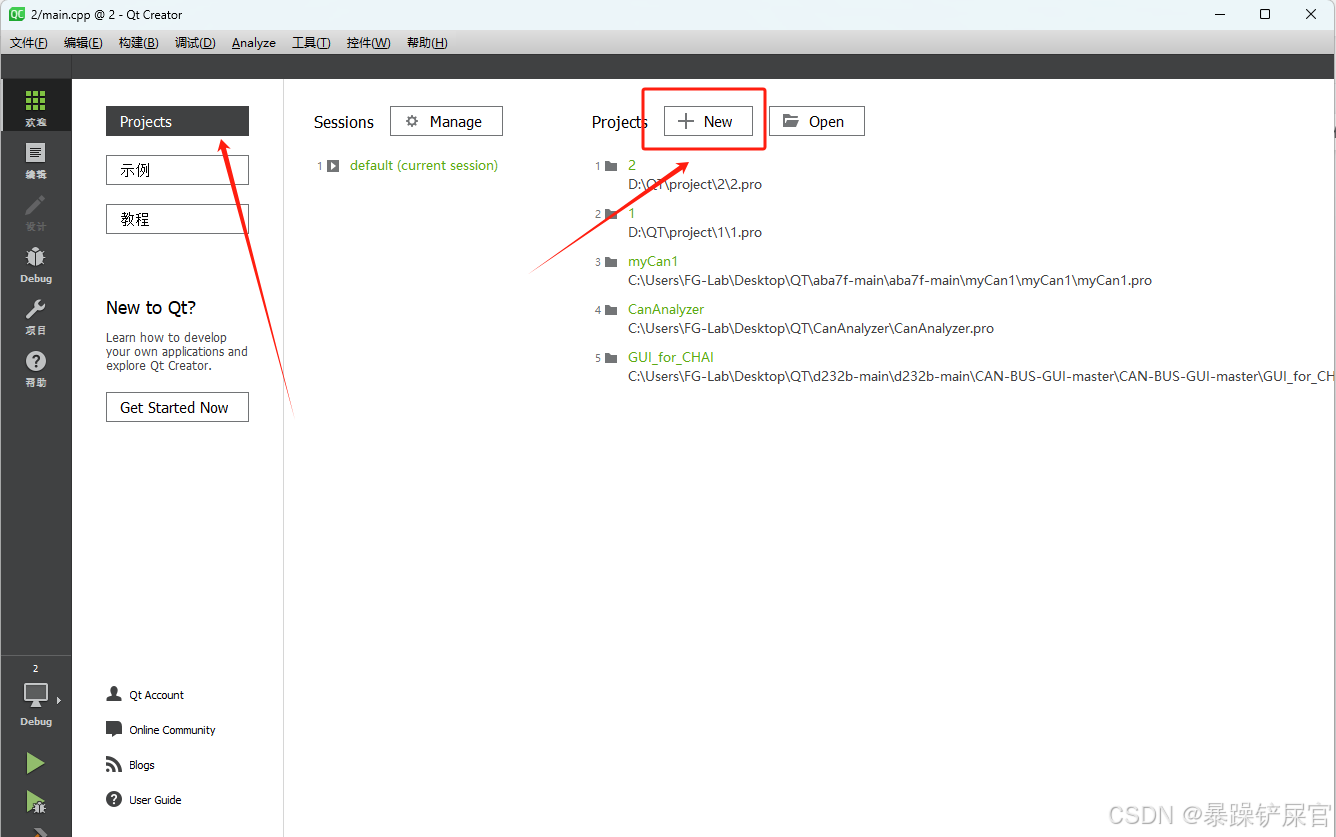Screen dimensions: 1336x837
Task: Click the Qt Account link text
Action: [157, 695]
